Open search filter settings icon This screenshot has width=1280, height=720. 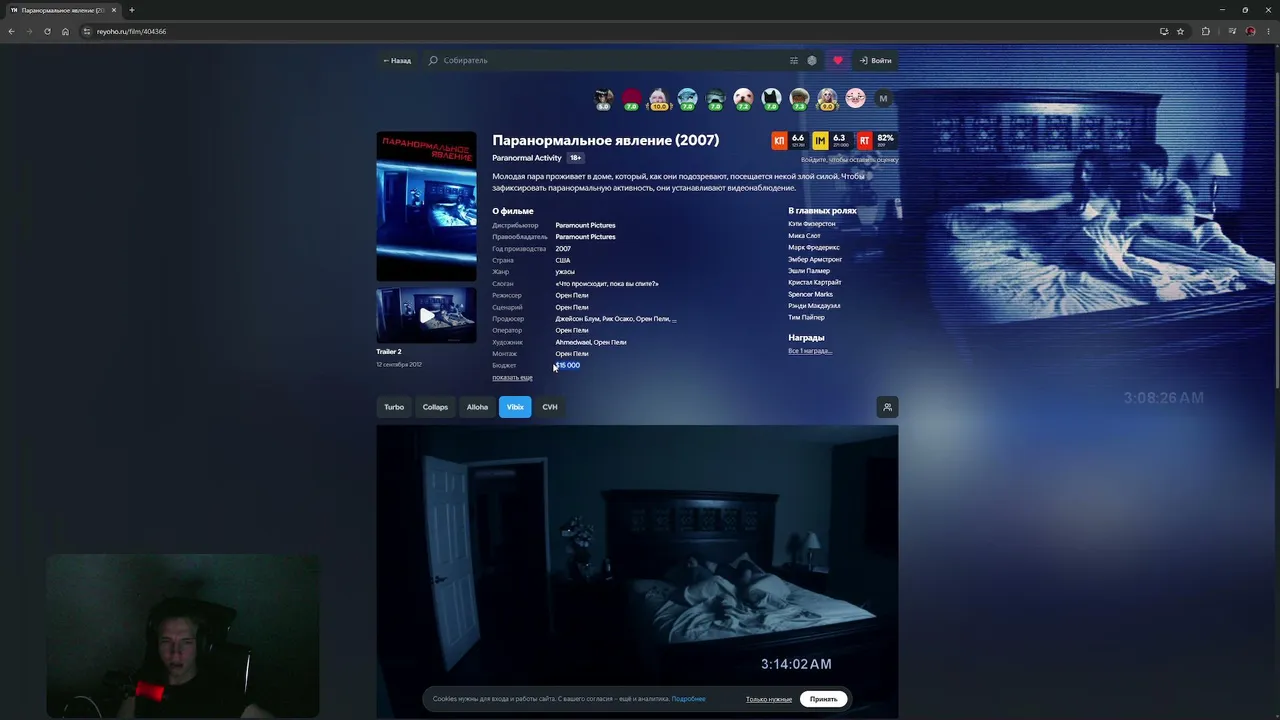(794, 60)
